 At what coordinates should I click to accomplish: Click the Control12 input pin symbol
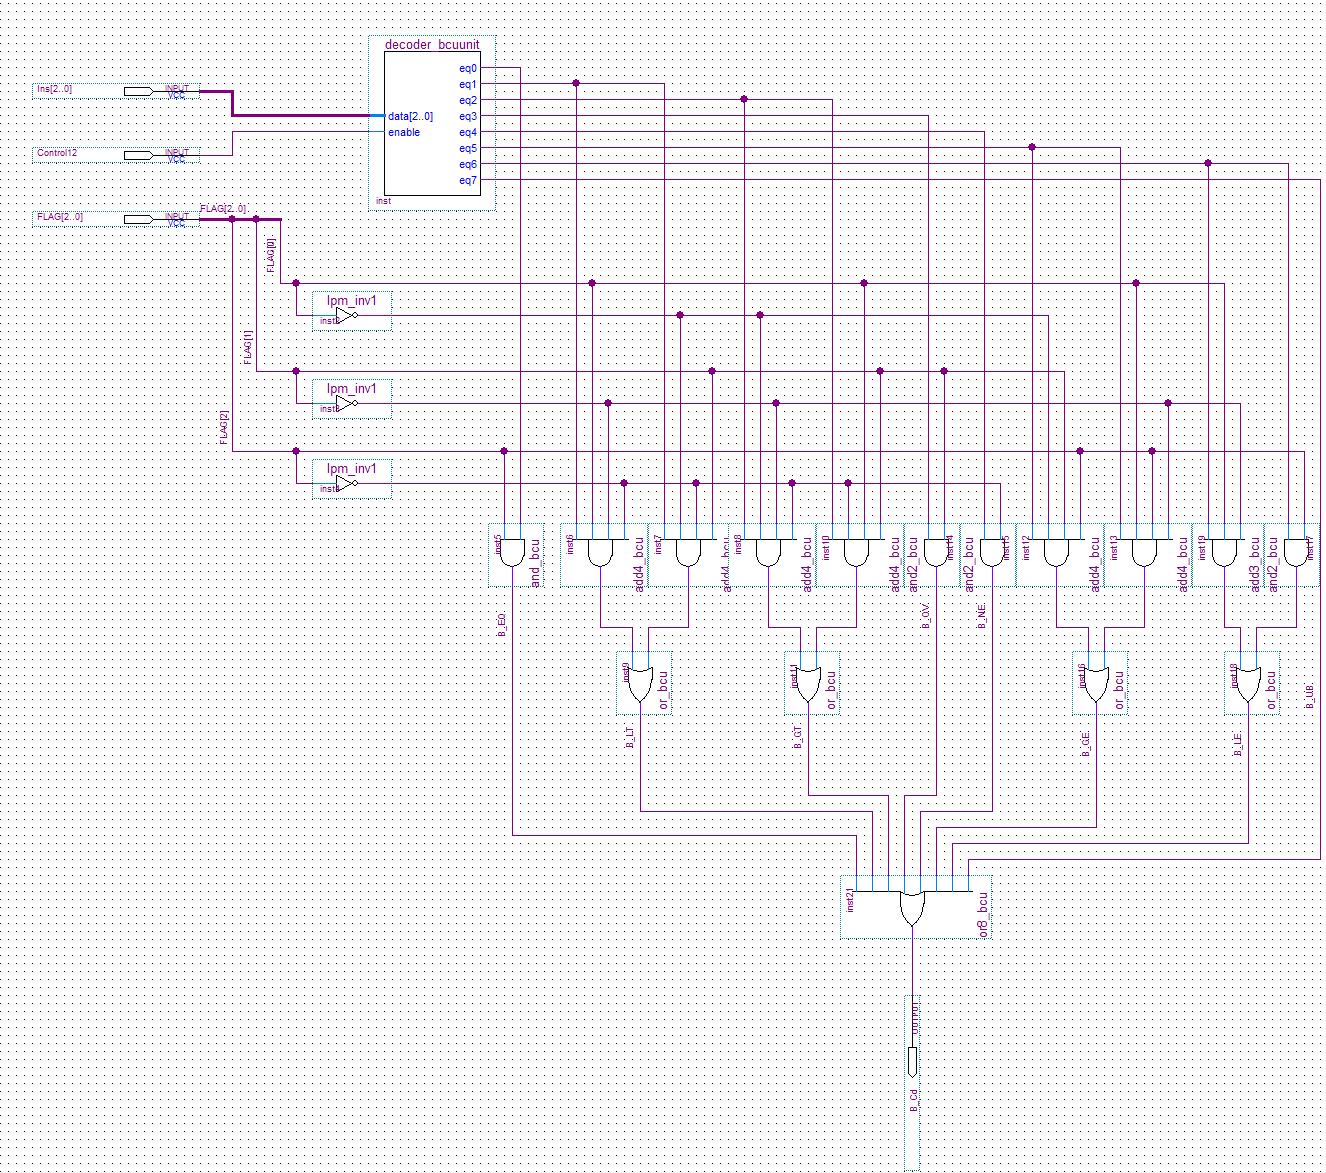139,155
